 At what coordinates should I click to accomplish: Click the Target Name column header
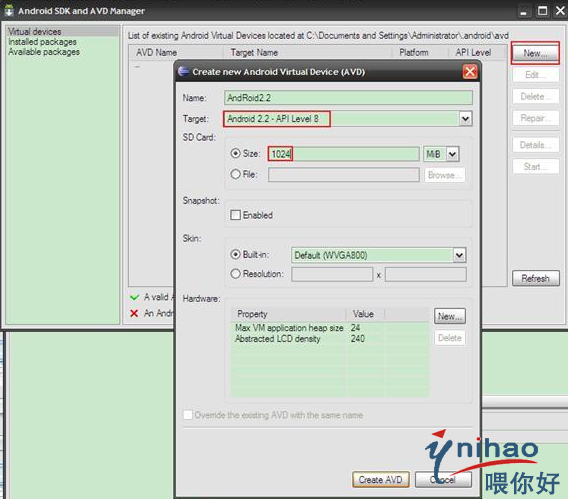[307, 53]
